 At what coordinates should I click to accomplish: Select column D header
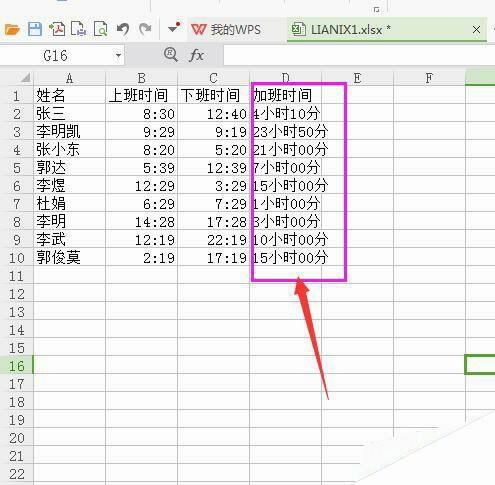pyautogui.click(x=285, y=77)
